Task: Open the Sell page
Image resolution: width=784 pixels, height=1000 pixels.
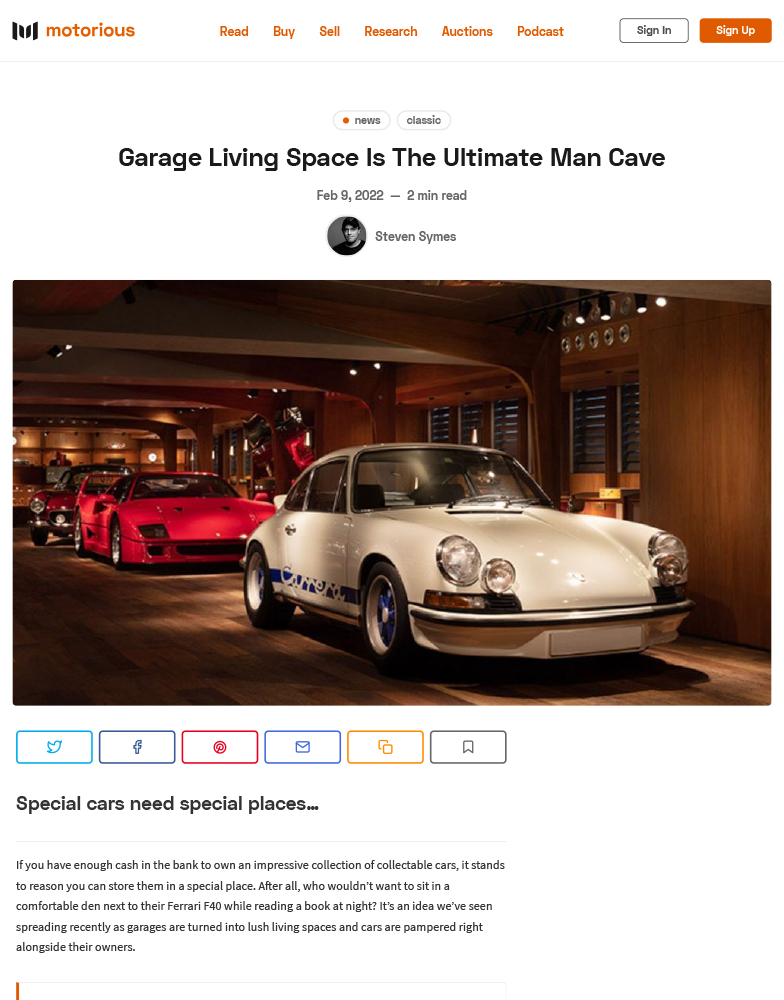Action: pos(329,31)
